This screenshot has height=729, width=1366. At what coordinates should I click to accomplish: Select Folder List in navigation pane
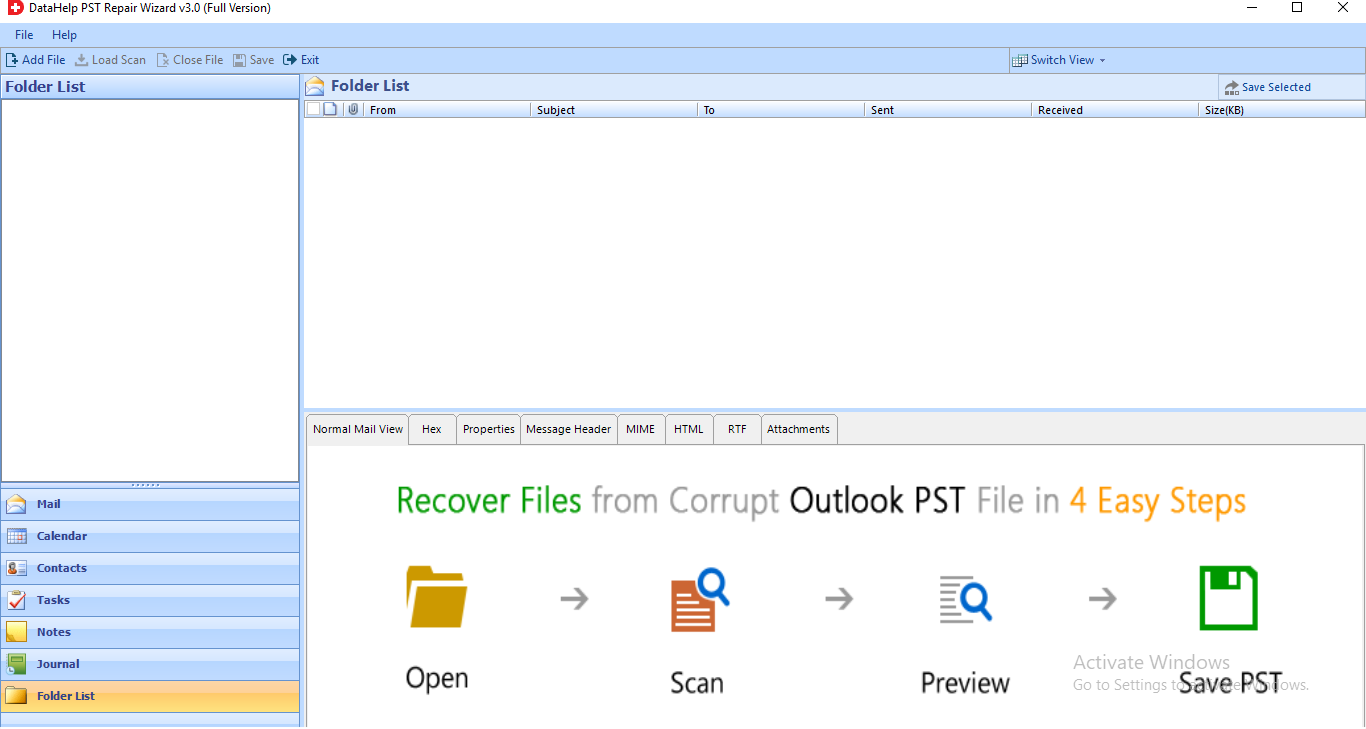pyautogui.click(x=150, y=696)
